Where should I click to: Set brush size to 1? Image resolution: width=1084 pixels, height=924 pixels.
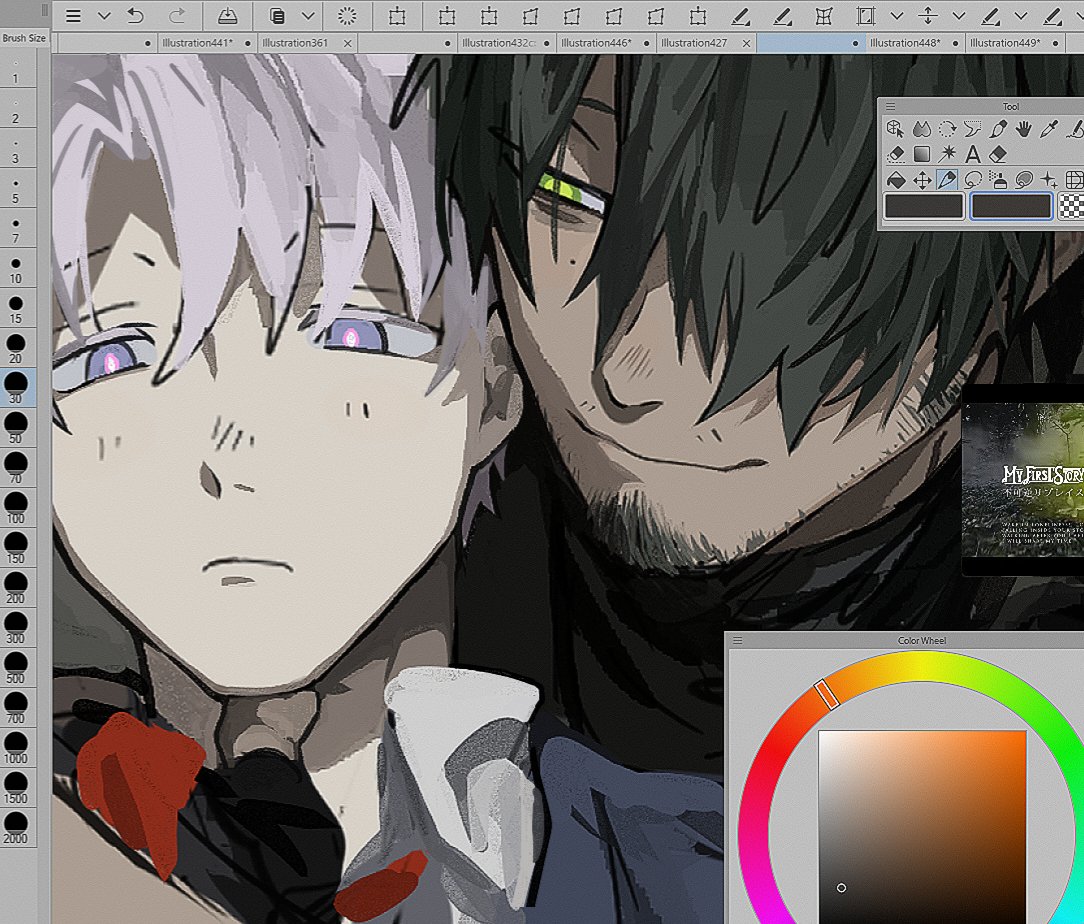(x=15, y=72)
